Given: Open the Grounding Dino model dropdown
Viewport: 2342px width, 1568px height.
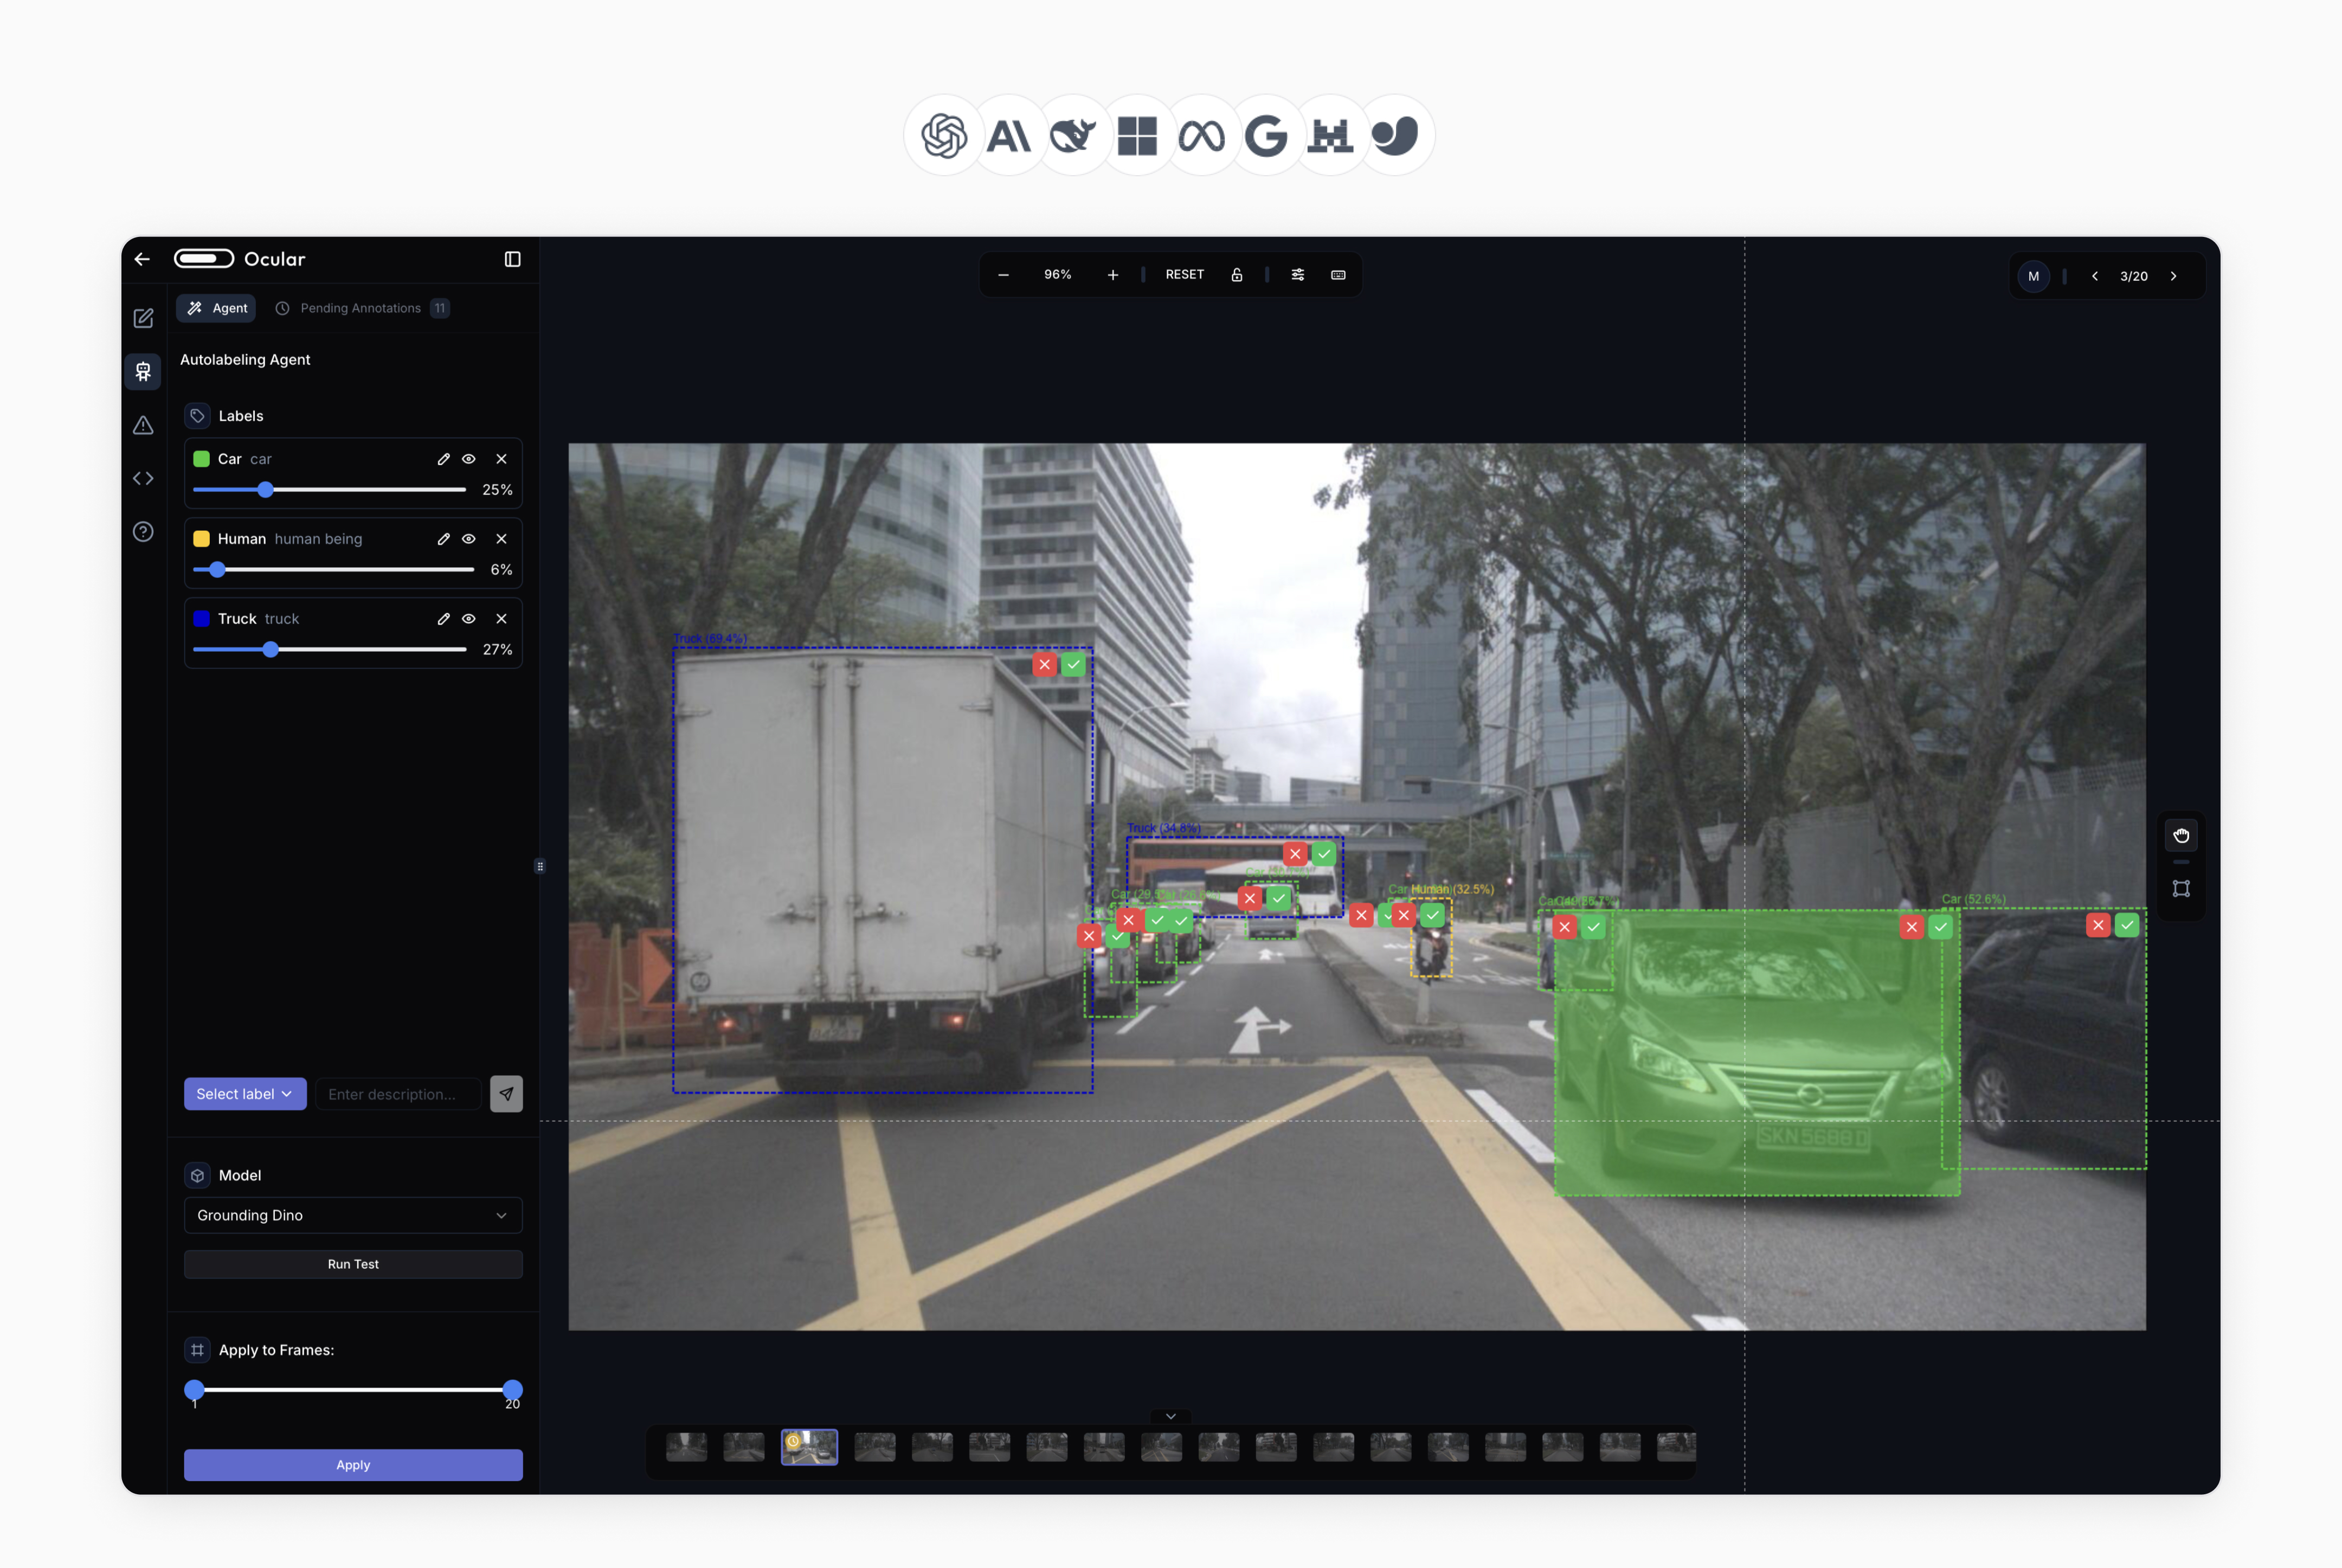Looking at the screenshot, I should pos(352,1215).
